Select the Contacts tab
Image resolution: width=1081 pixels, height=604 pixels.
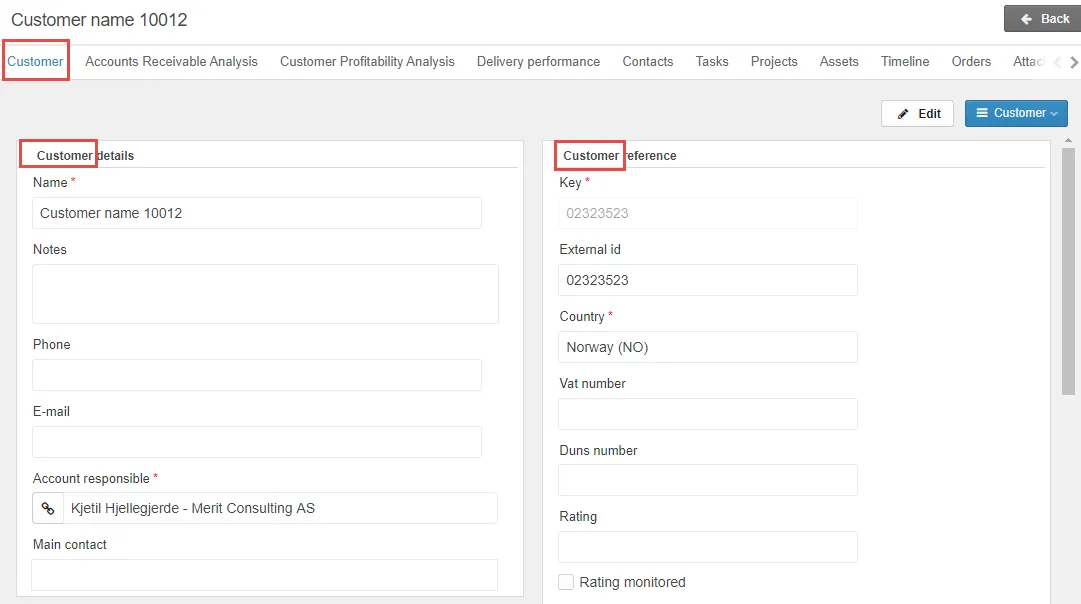point(647,62)
